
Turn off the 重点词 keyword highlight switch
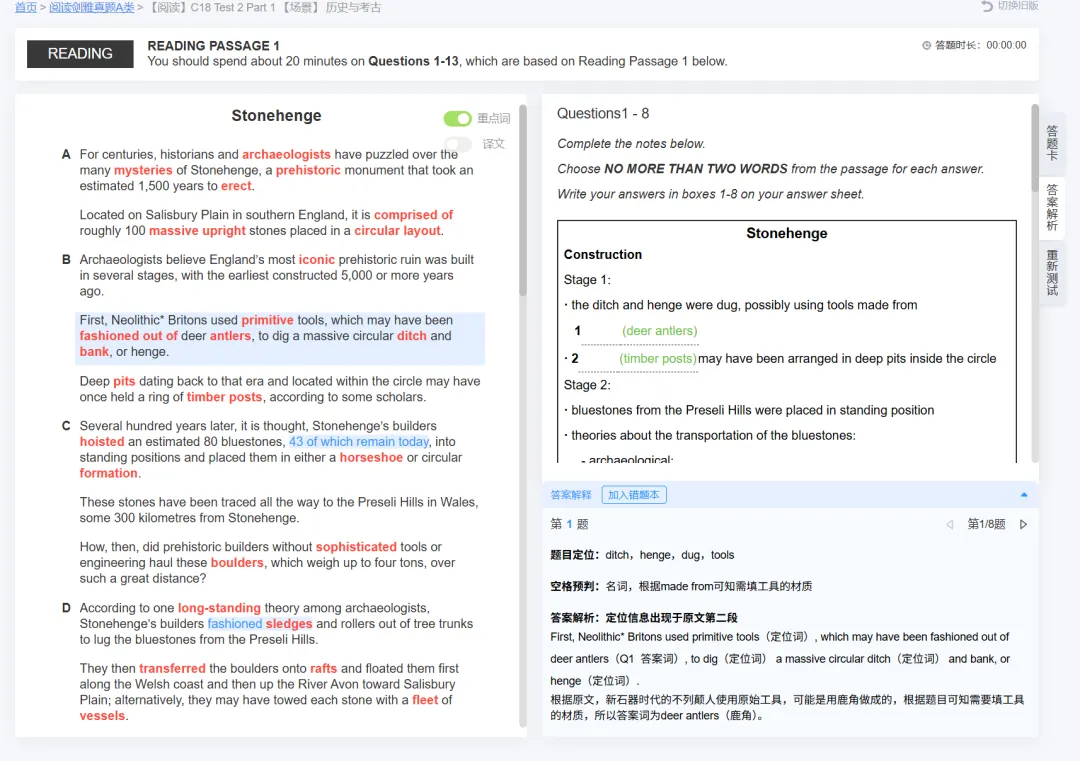tap(457, 118)
